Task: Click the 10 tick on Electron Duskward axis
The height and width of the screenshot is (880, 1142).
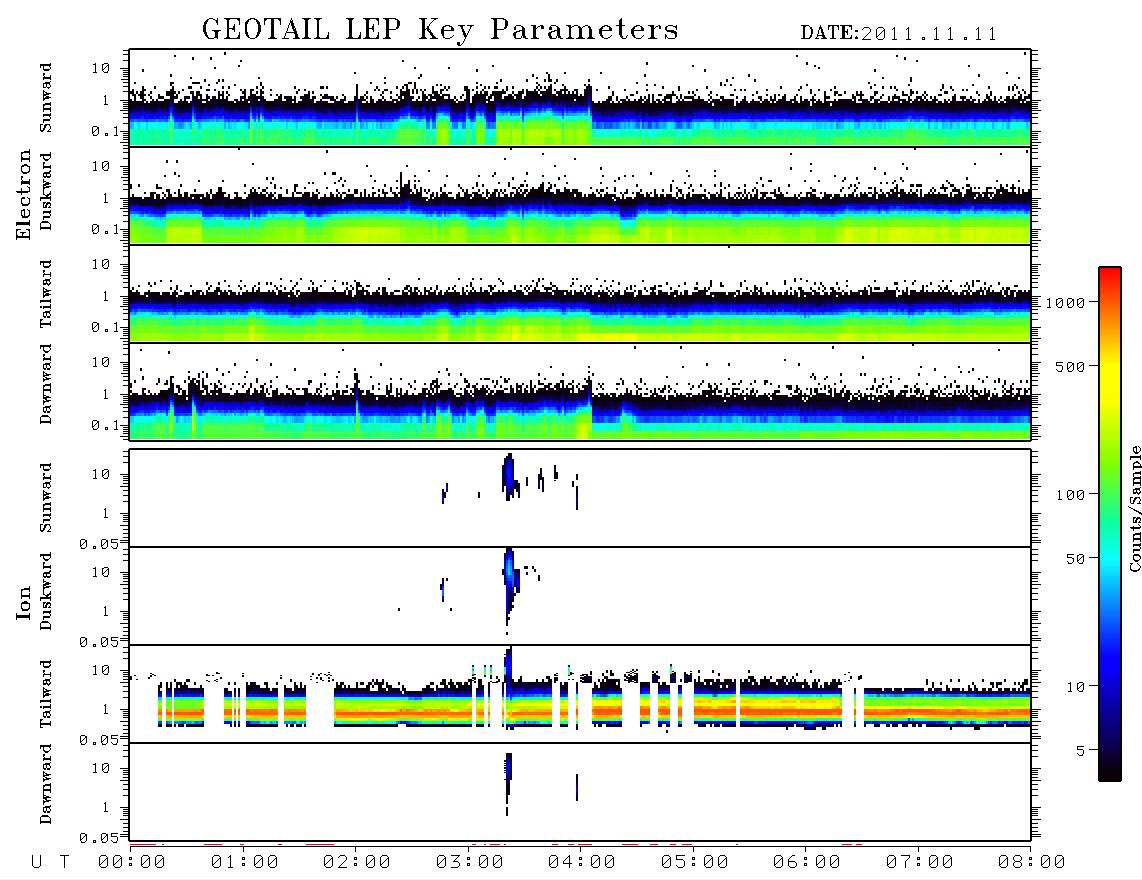Action: [101, 166]
